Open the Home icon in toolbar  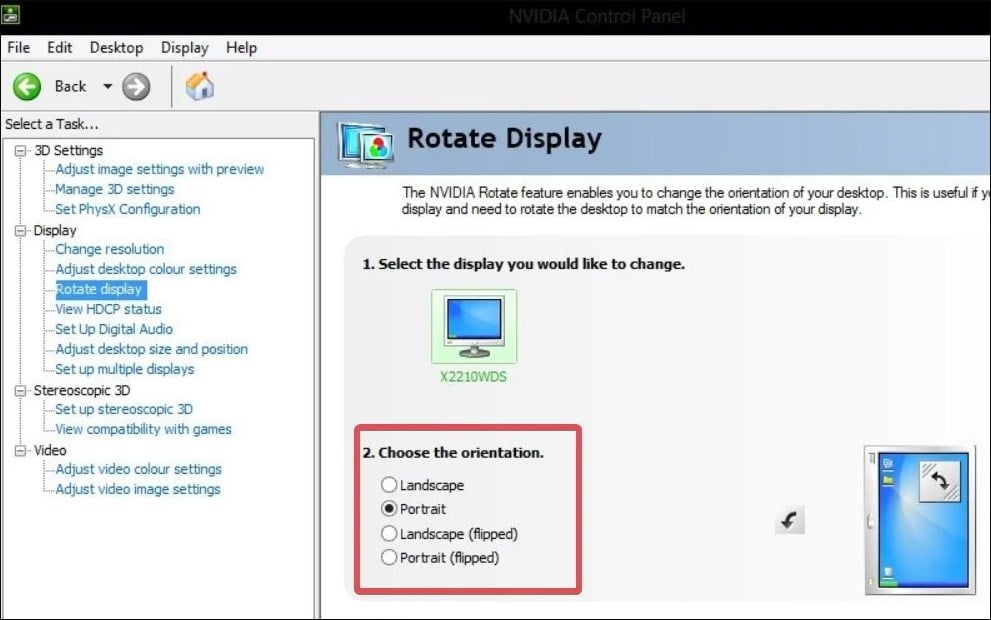tap(200, 86)
